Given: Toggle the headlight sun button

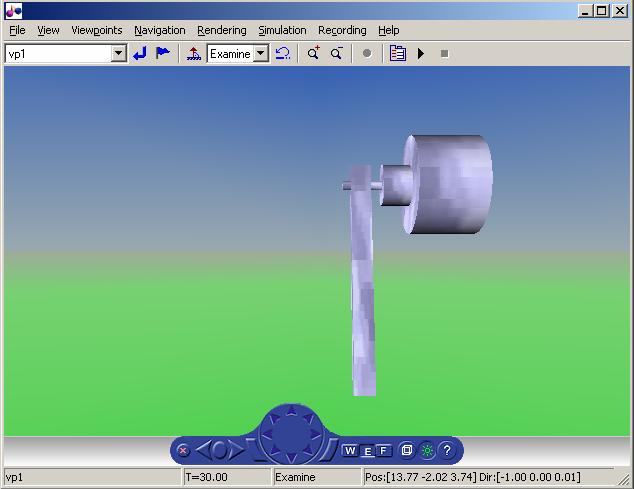Looking at the screenshot, I should click(427, 450).
